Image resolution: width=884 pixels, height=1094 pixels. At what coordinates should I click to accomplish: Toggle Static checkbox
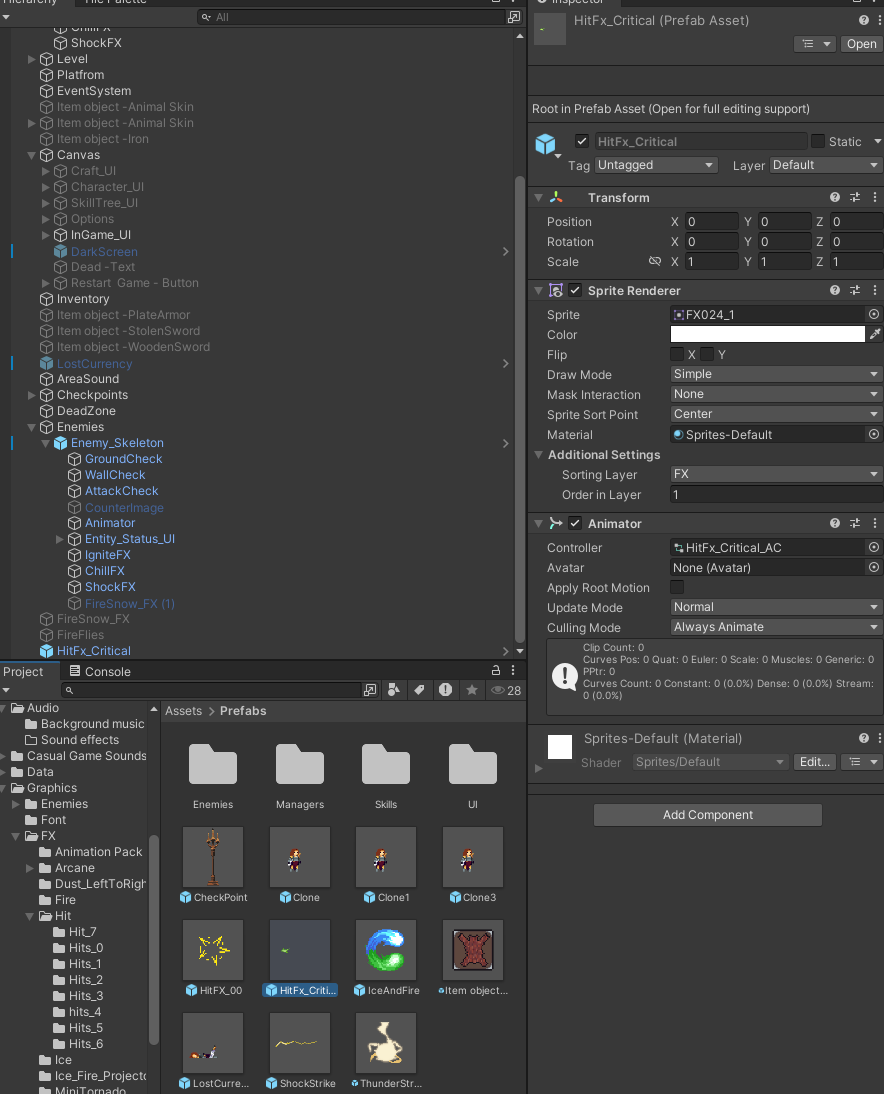pos(818,141)
